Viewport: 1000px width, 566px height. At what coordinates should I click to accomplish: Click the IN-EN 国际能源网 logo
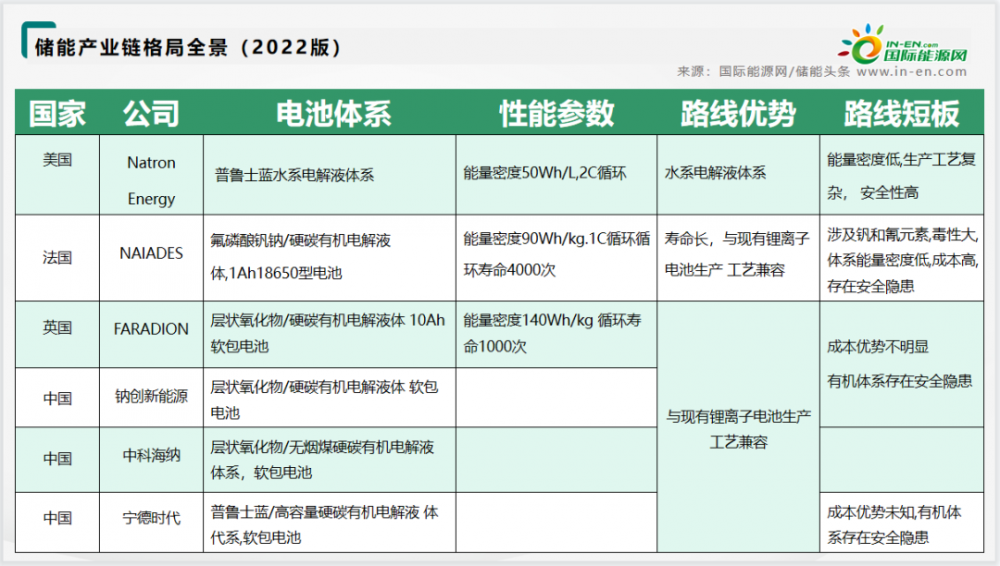(x=903, y=46)
